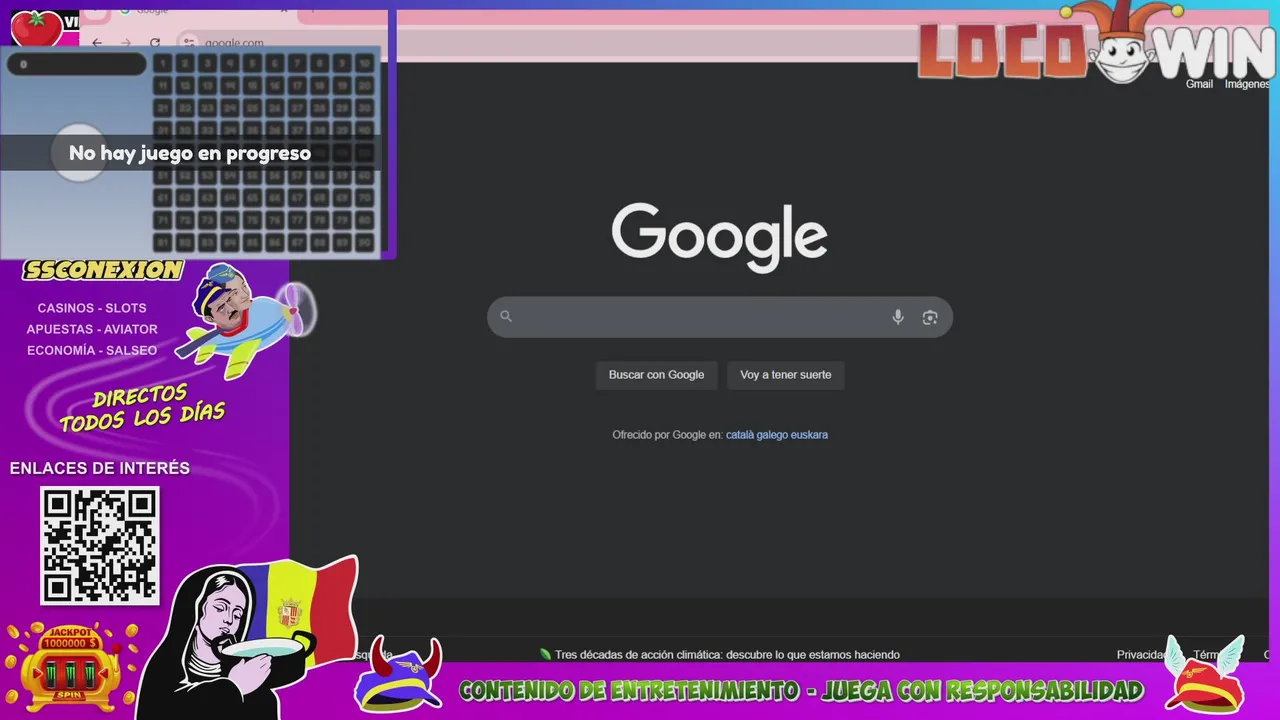Select bingo number 90 cell
Image resolution: width=1280 pixels, height=720 pixels.
365,243
